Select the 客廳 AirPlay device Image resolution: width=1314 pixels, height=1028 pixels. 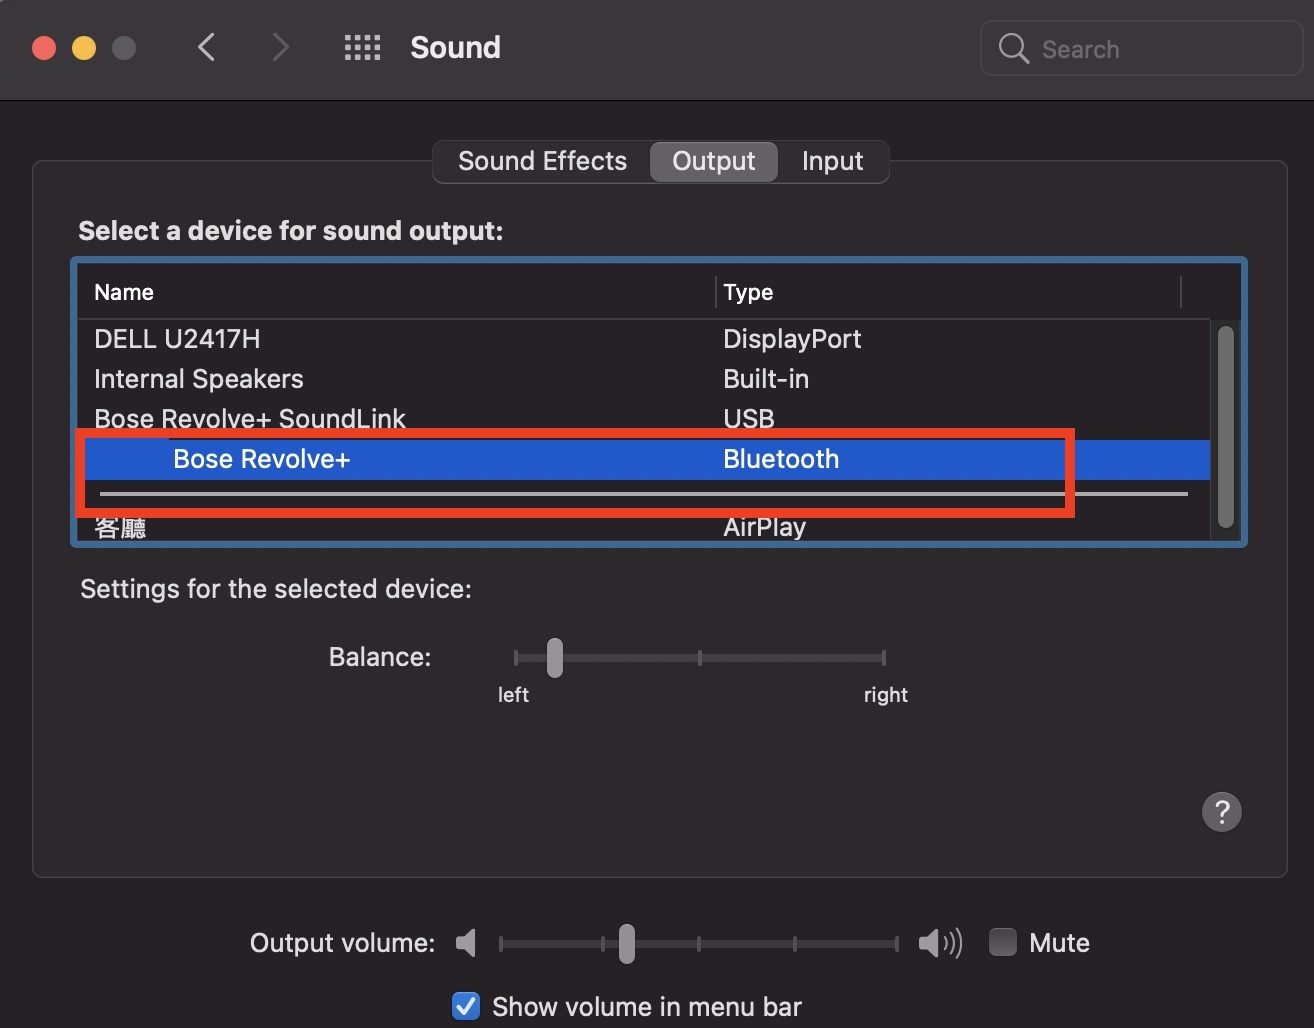coord(644,527)
